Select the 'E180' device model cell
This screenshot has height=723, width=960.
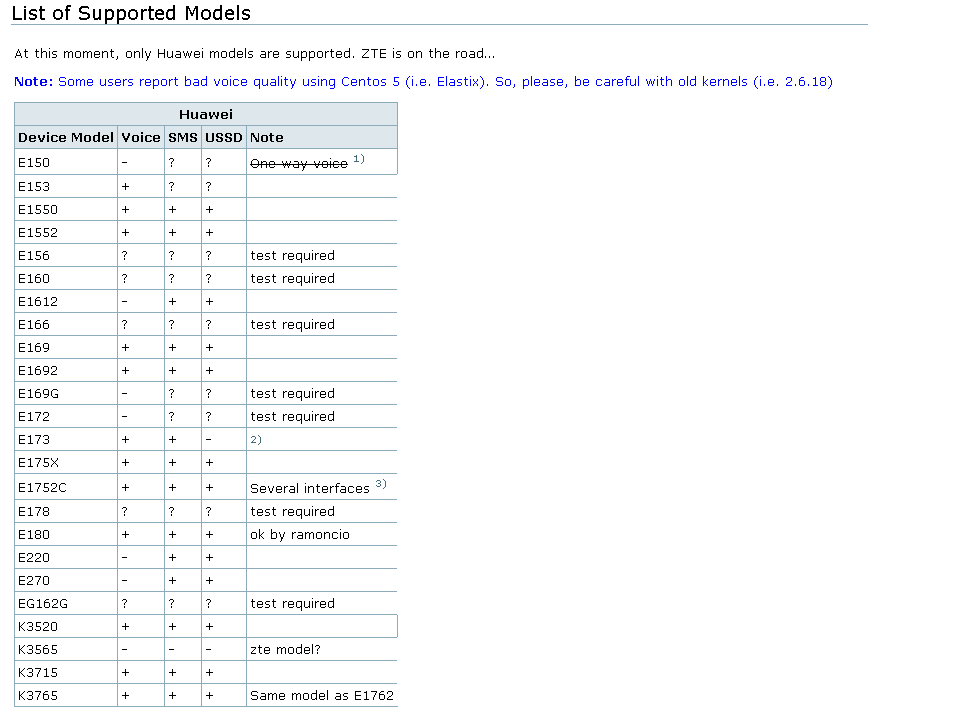pos(66,534)
